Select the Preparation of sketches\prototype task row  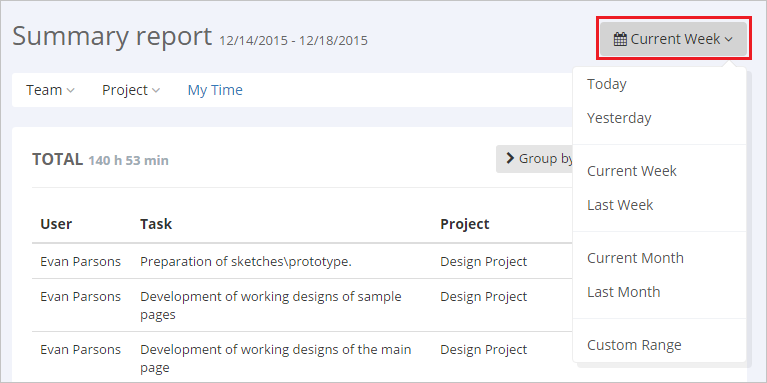[302, 262]
